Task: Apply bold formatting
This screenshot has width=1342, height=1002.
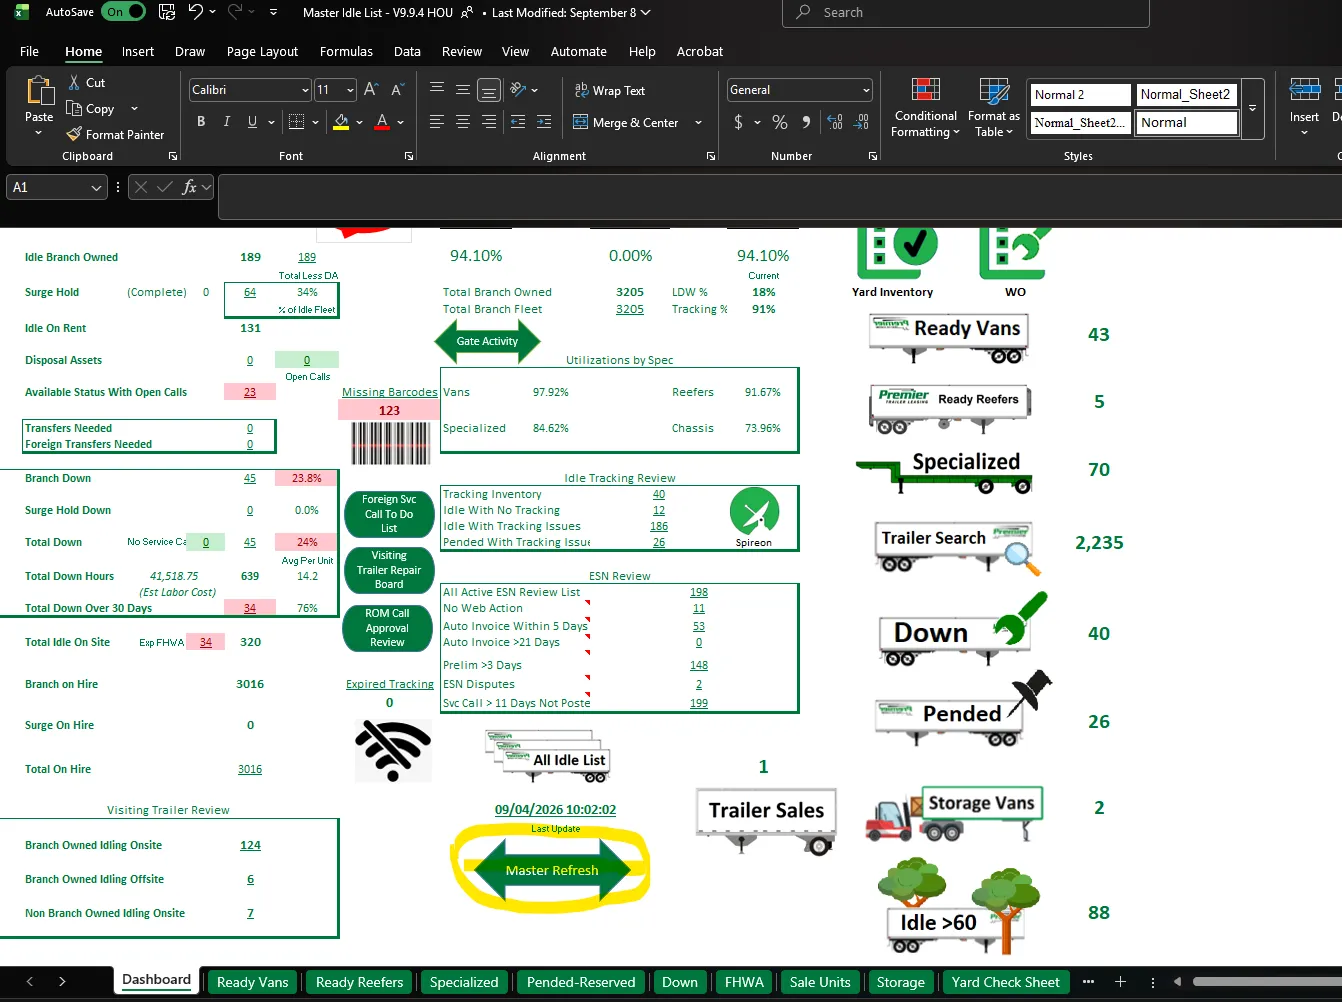Action: [x=201, y=122]
